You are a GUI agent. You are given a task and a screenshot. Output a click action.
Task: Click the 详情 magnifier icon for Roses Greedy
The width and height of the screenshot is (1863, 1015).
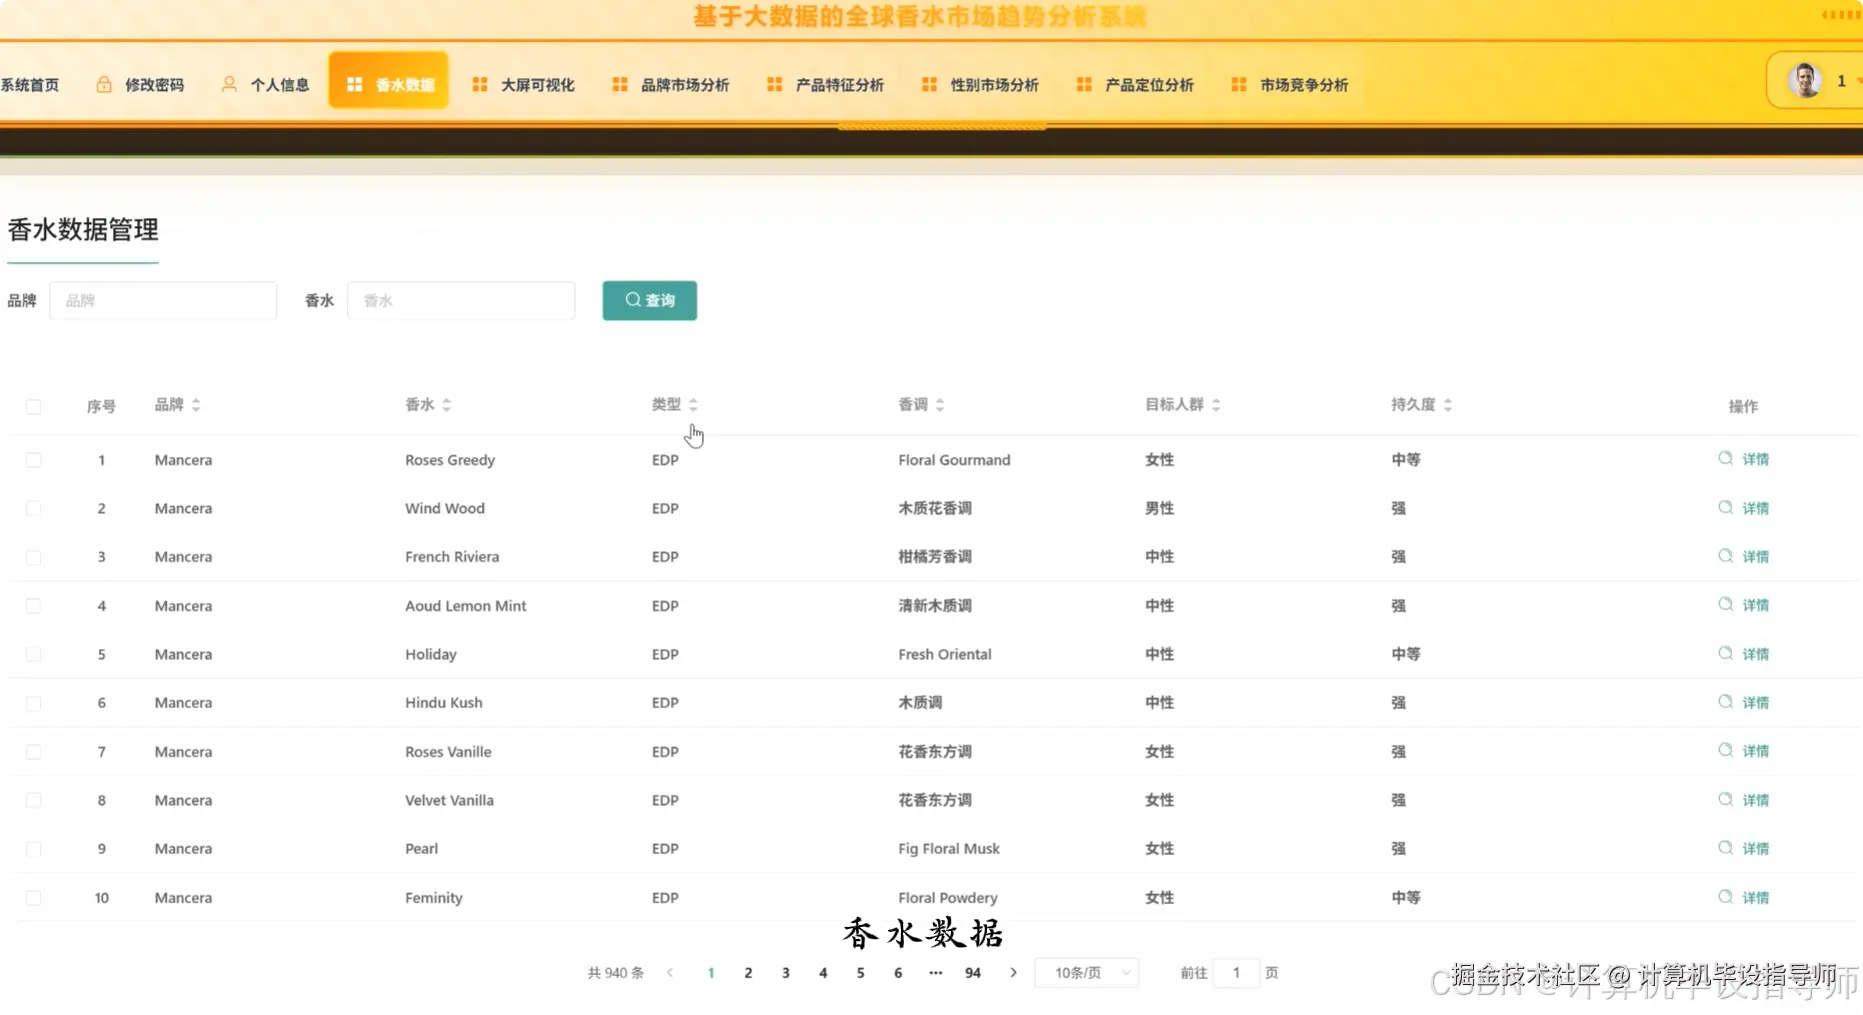(x=1725, y=459)
